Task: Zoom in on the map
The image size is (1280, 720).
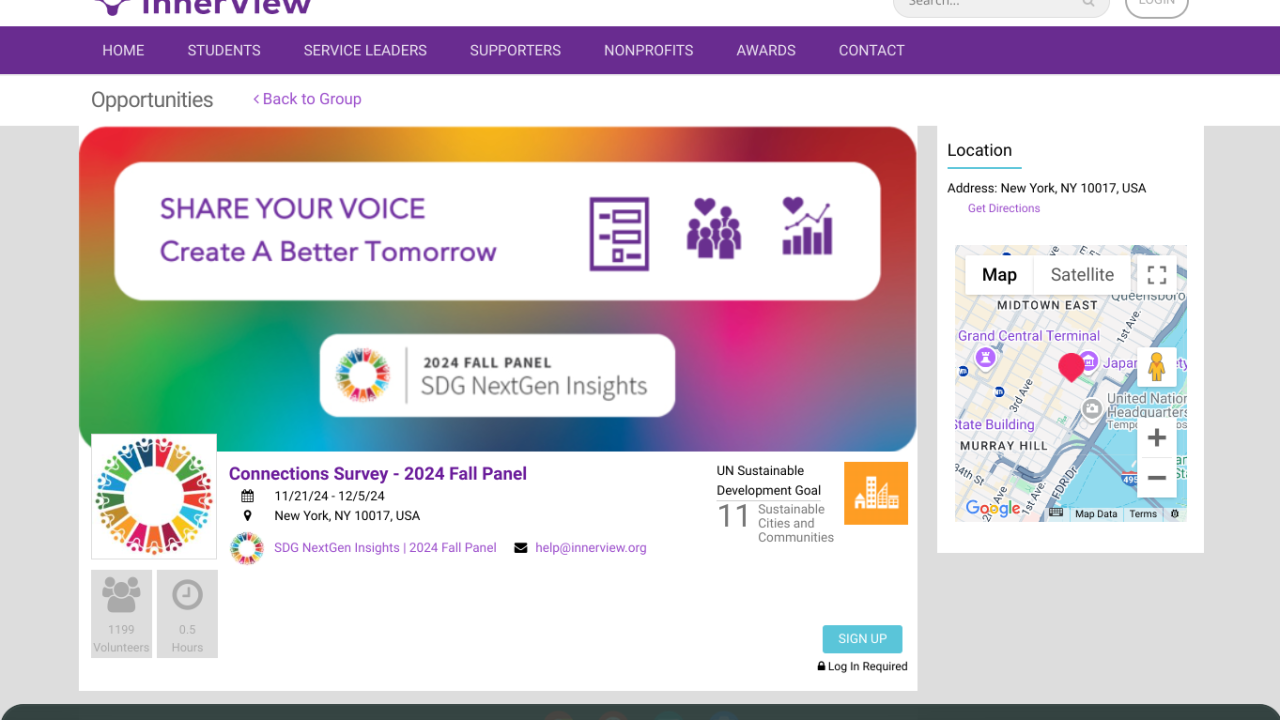Action: [x=1157, y=438]
